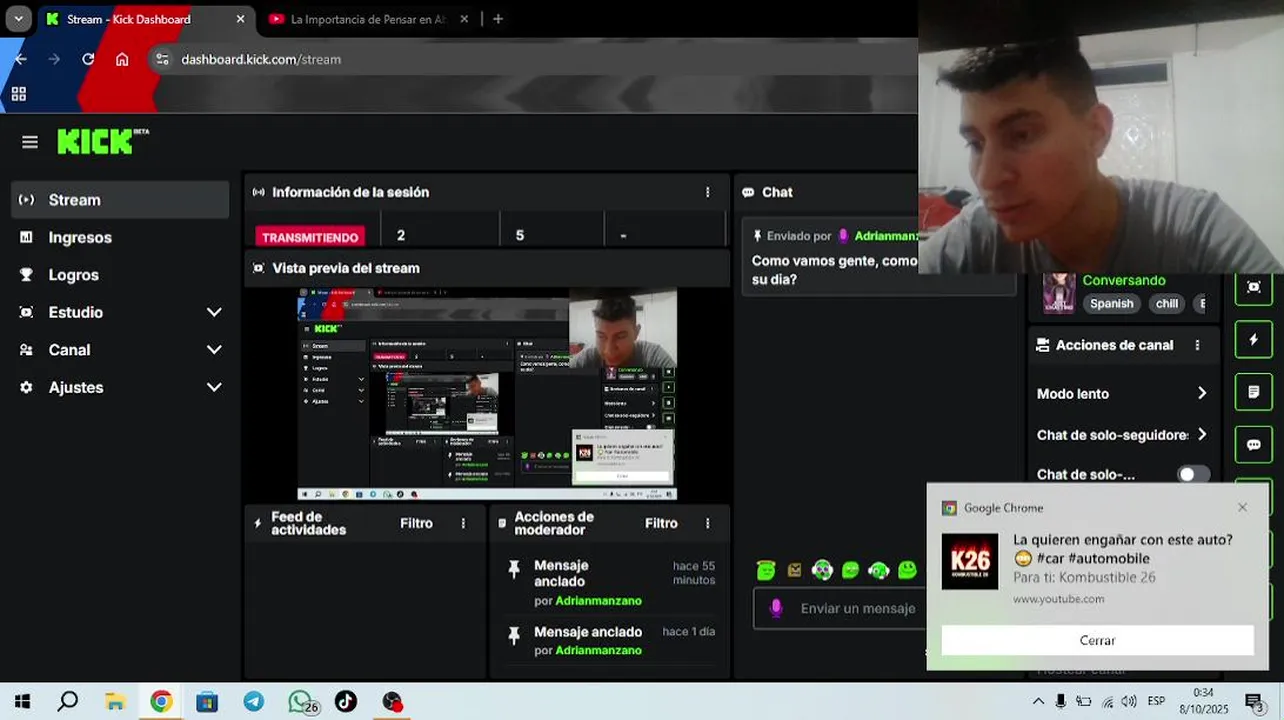Screen dimensions: 1284x720
Task: Click the notes document widget button
Action: (1253, 392)
